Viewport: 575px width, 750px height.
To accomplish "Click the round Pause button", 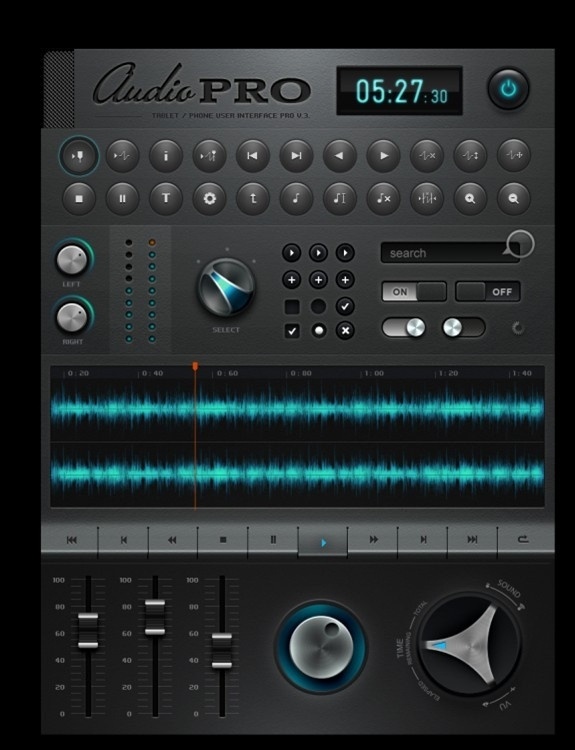I will pyautogui.click(x=122, y=198).
